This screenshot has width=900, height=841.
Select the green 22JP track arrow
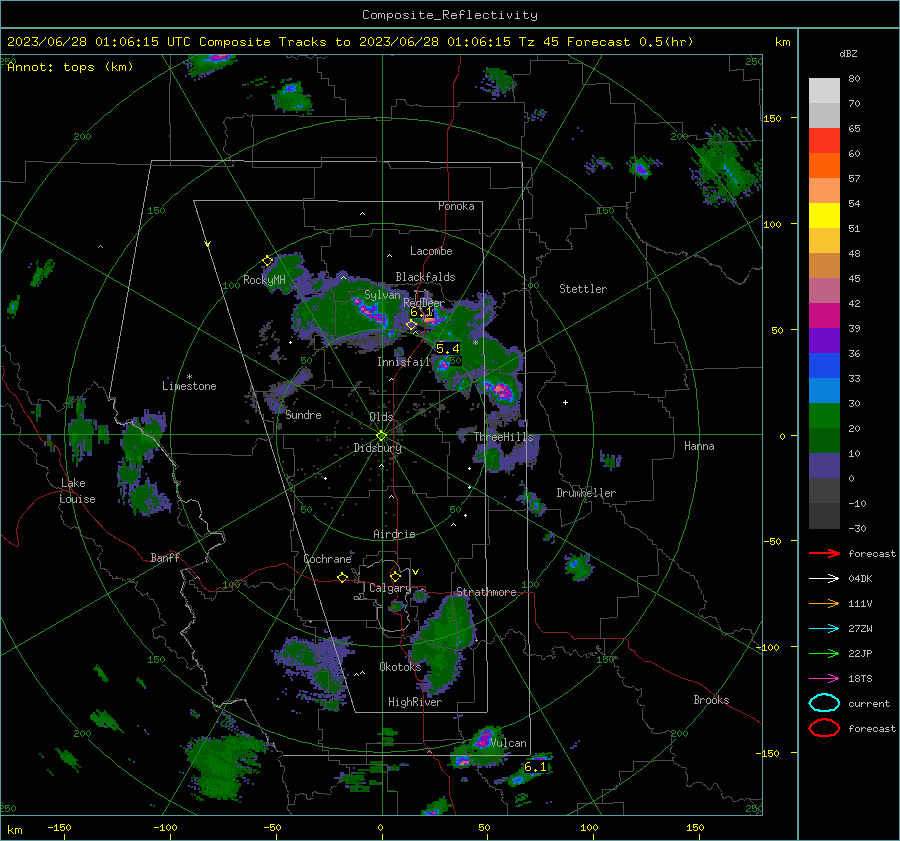tap(824, 653)
